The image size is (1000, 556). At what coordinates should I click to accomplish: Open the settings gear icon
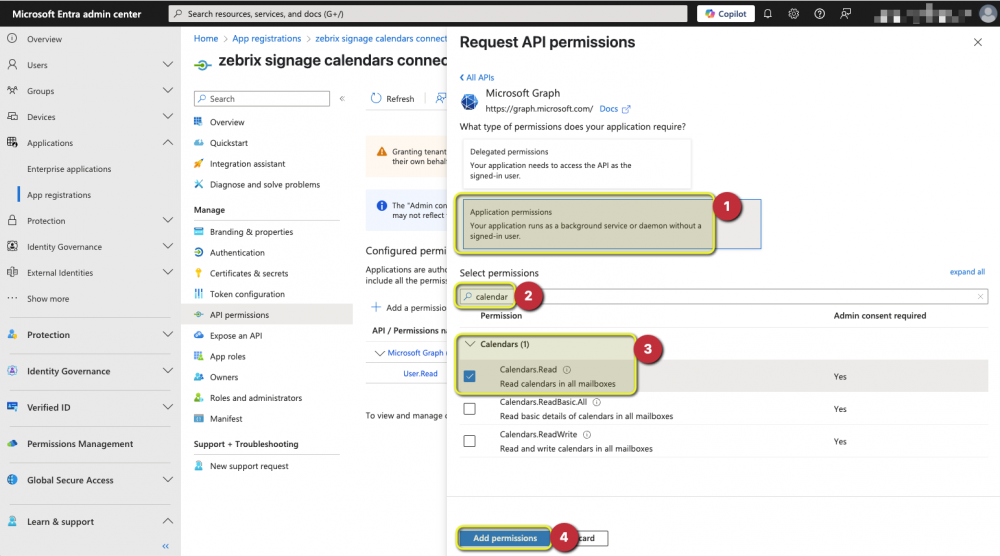click(793, 13)
